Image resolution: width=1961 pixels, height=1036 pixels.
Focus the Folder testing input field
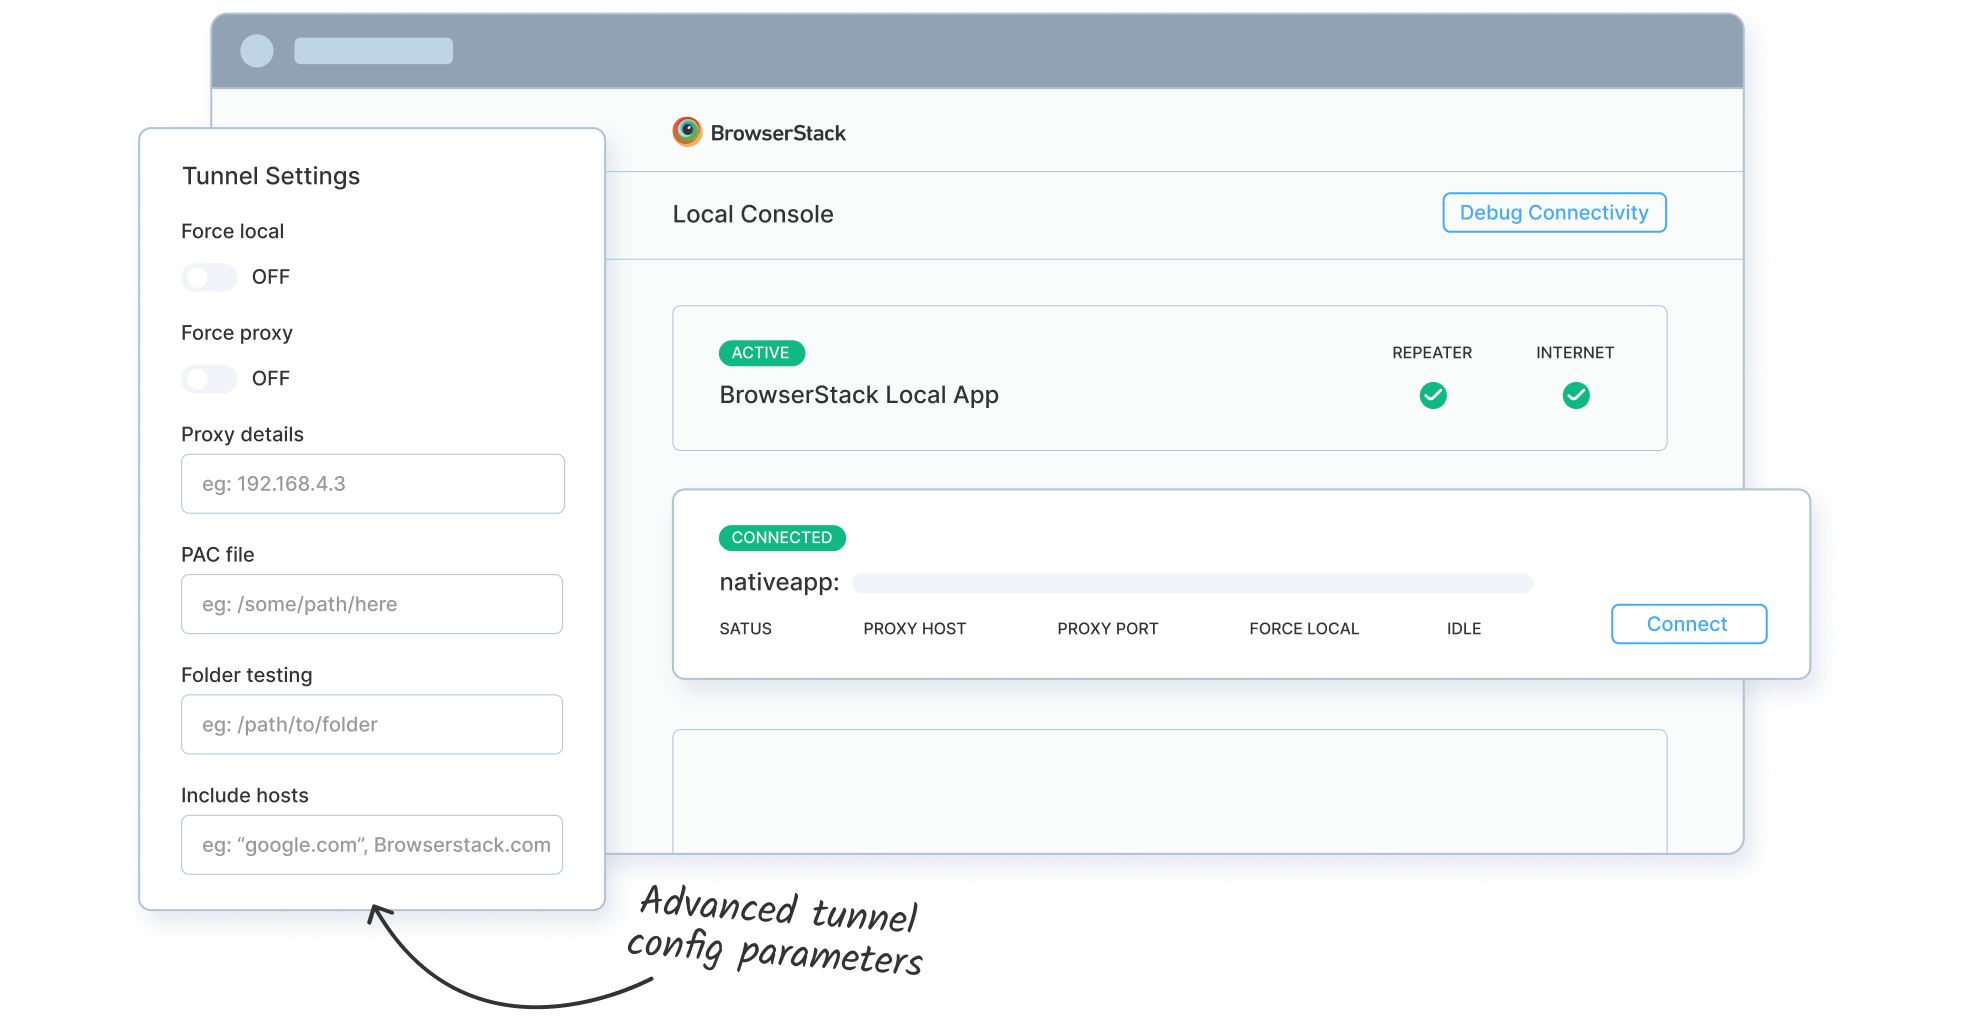click(372, 725)
